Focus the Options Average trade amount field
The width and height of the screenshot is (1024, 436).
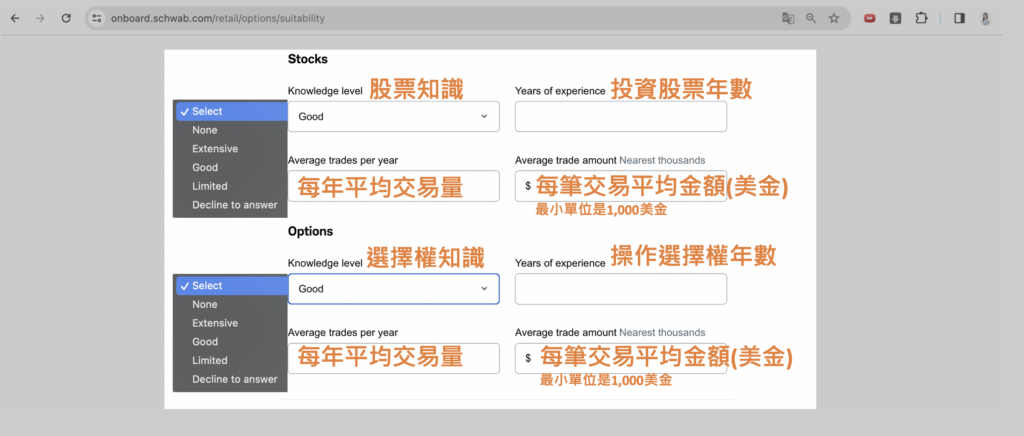[625, 358]
